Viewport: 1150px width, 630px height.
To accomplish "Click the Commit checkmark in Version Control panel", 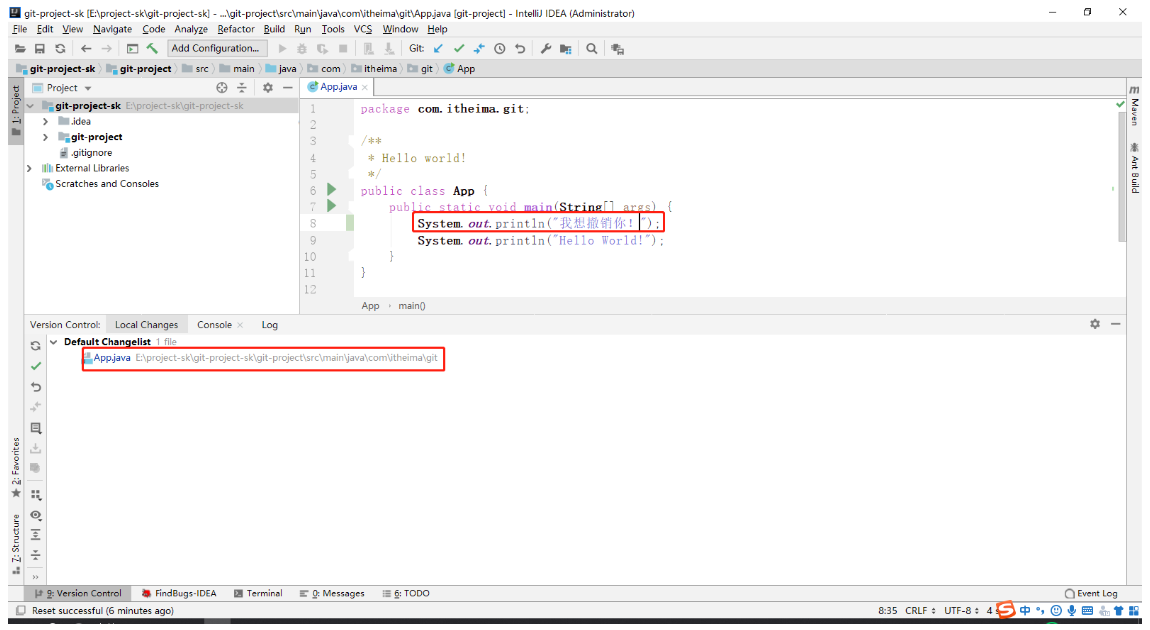I will point(35,366).
